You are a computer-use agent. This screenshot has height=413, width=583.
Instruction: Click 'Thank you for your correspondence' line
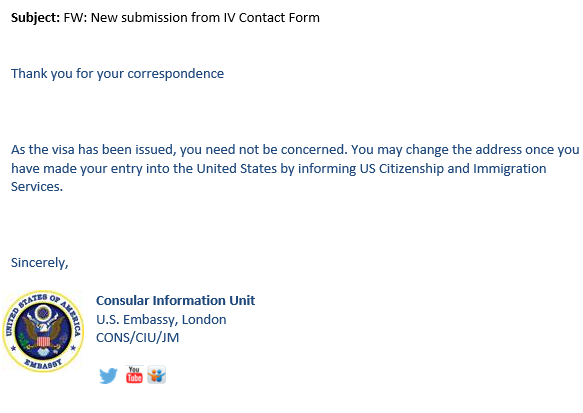click(117, 74)
